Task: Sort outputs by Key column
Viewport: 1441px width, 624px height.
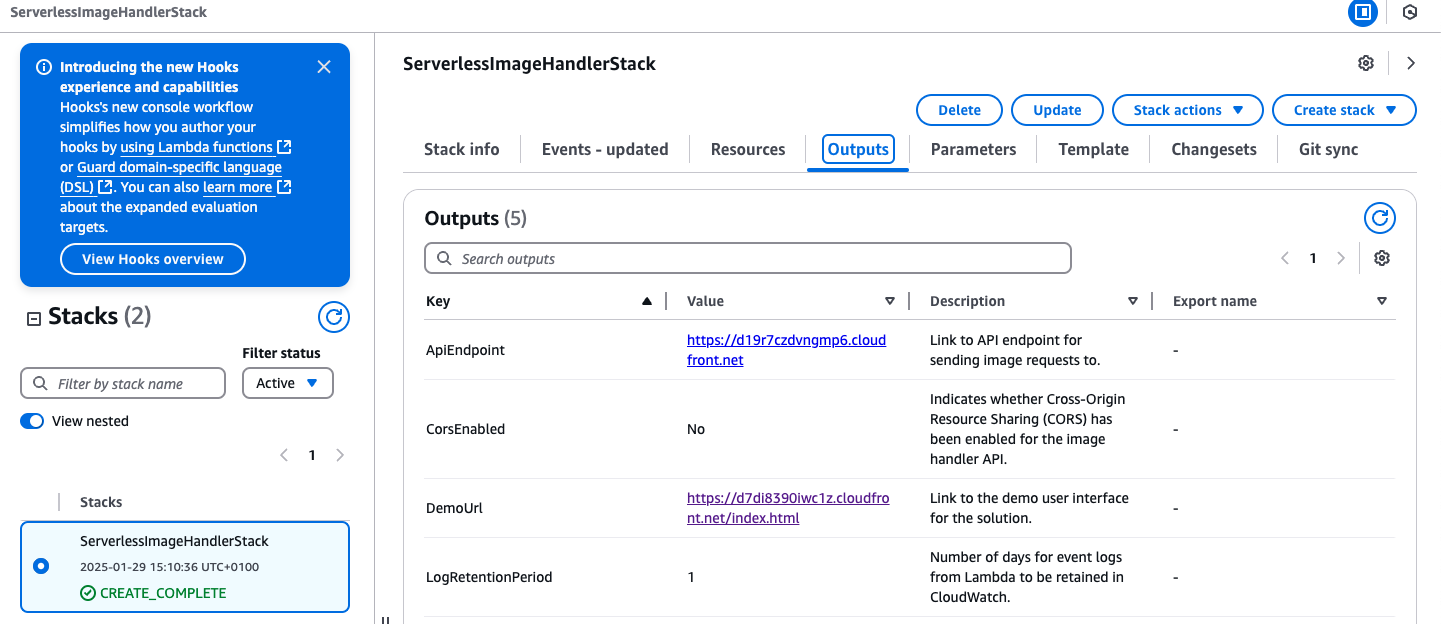Action: tap(647, 301)
